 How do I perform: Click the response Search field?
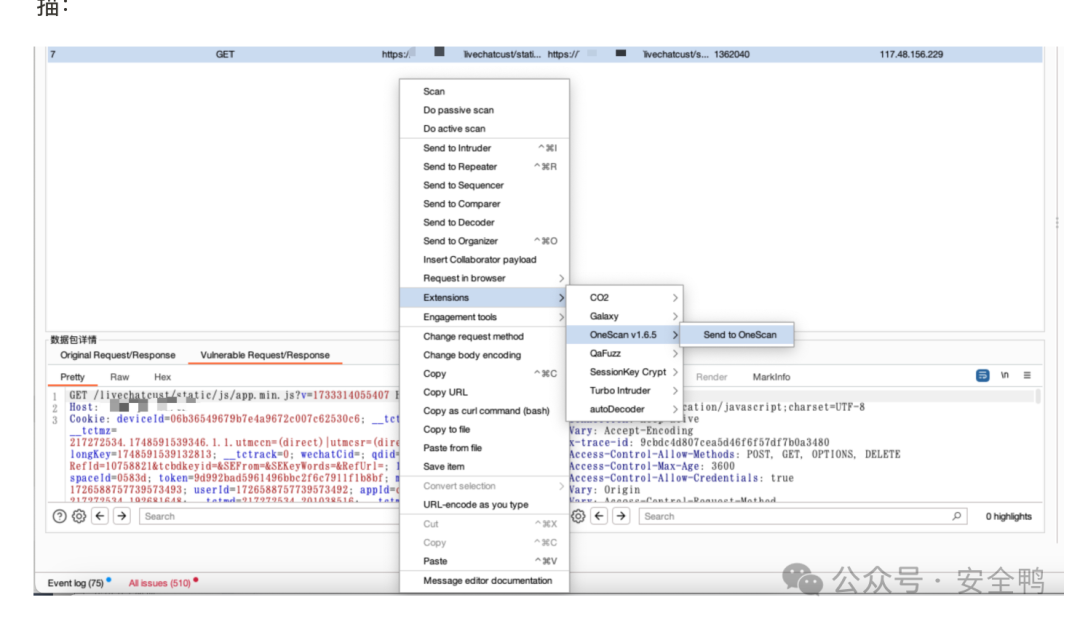coord(802,516)
